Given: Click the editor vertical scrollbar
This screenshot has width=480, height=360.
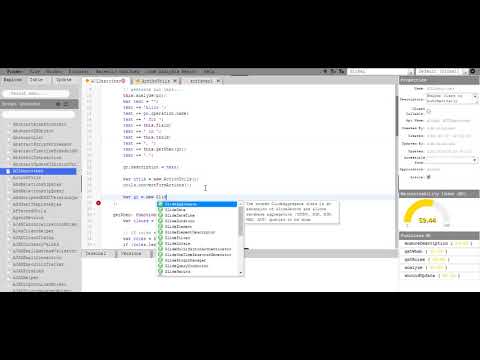Looking at the screenshot, I should click(x=397, y=117).
